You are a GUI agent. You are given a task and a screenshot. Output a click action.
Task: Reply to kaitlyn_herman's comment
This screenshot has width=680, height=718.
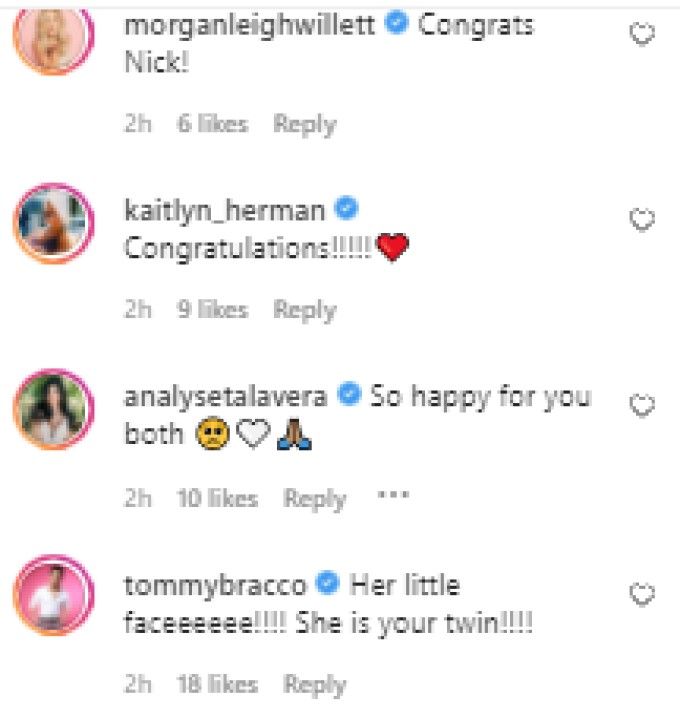(305, 310)
